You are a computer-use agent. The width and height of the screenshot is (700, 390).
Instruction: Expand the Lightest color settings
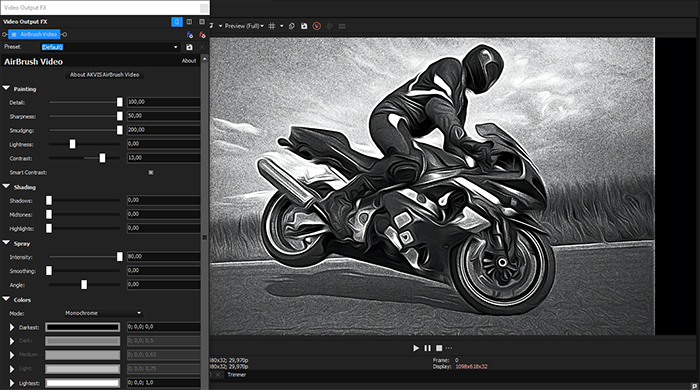(x=12, y=383)
